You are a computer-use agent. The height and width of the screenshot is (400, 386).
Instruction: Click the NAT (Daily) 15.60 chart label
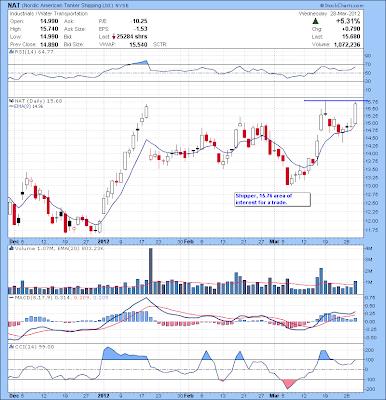coord(38,101)
